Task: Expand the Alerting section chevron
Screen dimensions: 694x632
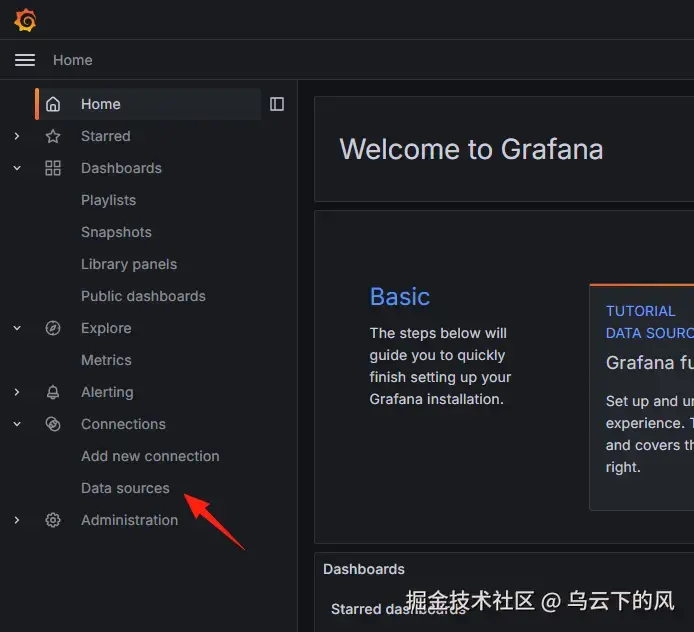Action: 17,392
